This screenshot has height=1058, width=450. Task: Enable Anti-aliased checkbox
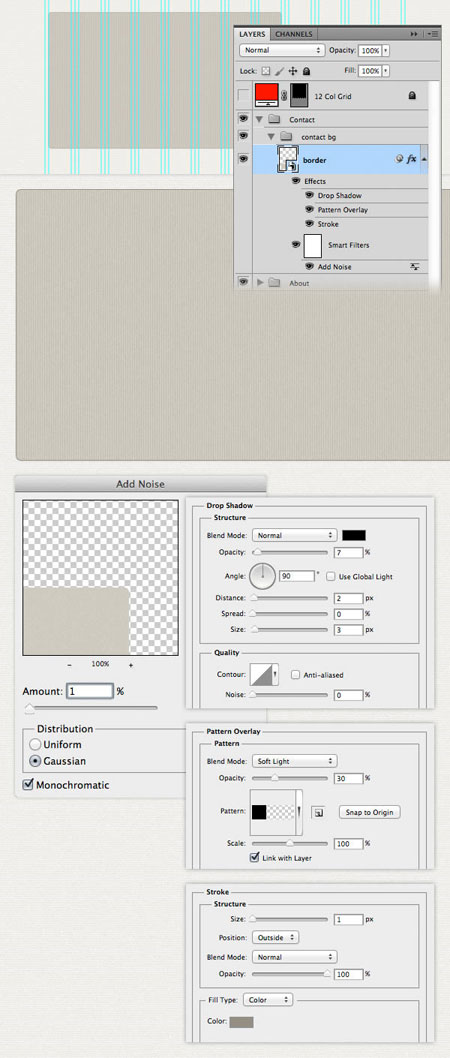click(295, 674)
